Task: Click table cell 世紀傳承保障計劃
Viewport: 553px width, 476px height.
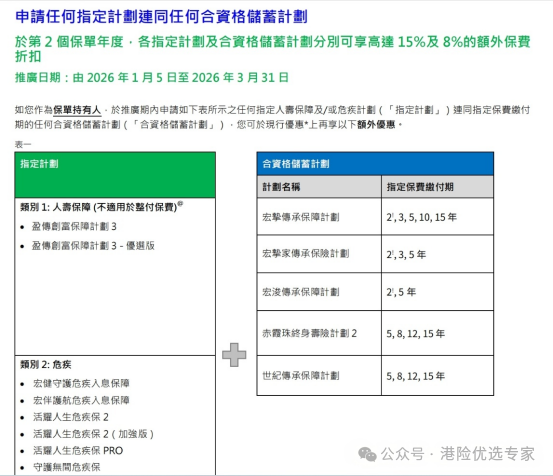Action: (319, 376)
